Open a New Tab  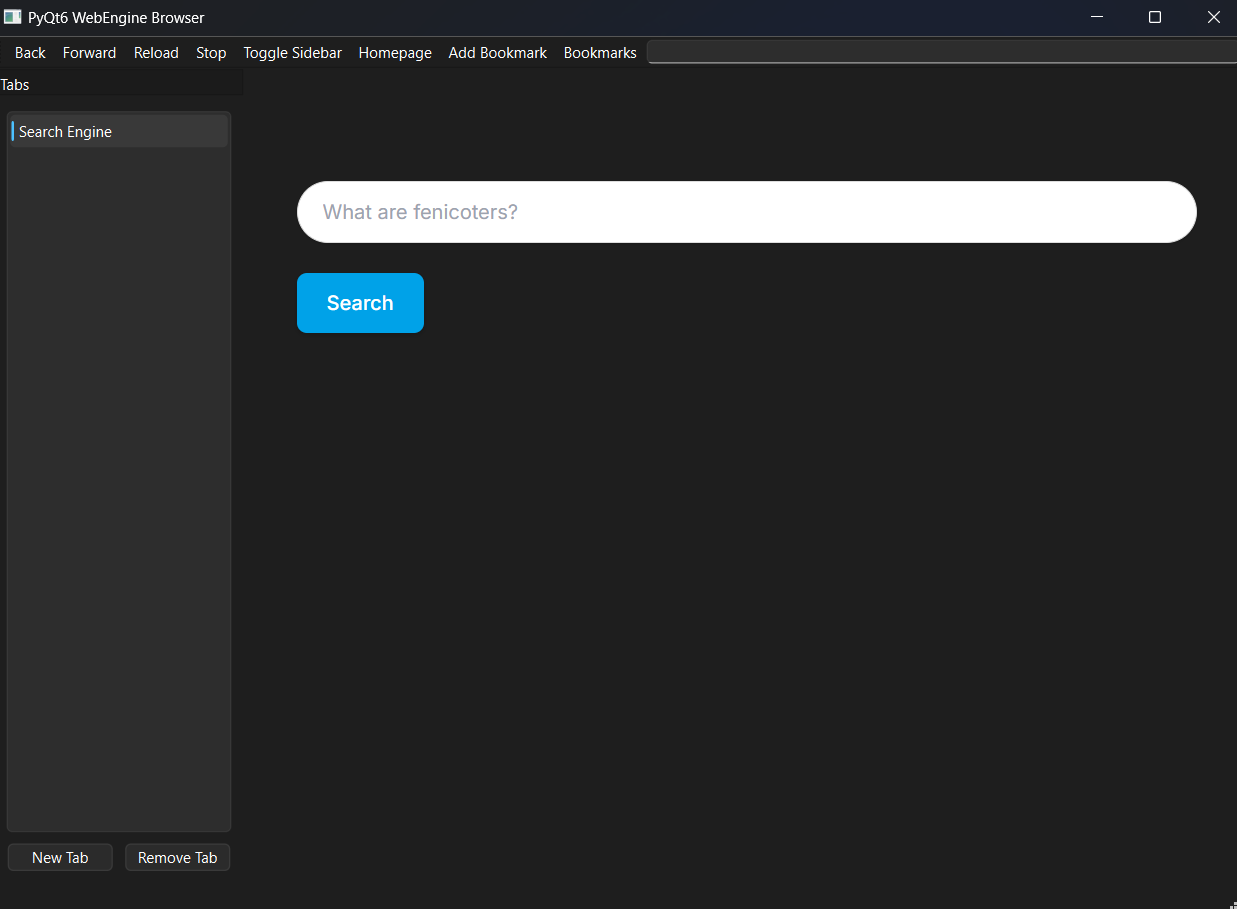[60, 858]
